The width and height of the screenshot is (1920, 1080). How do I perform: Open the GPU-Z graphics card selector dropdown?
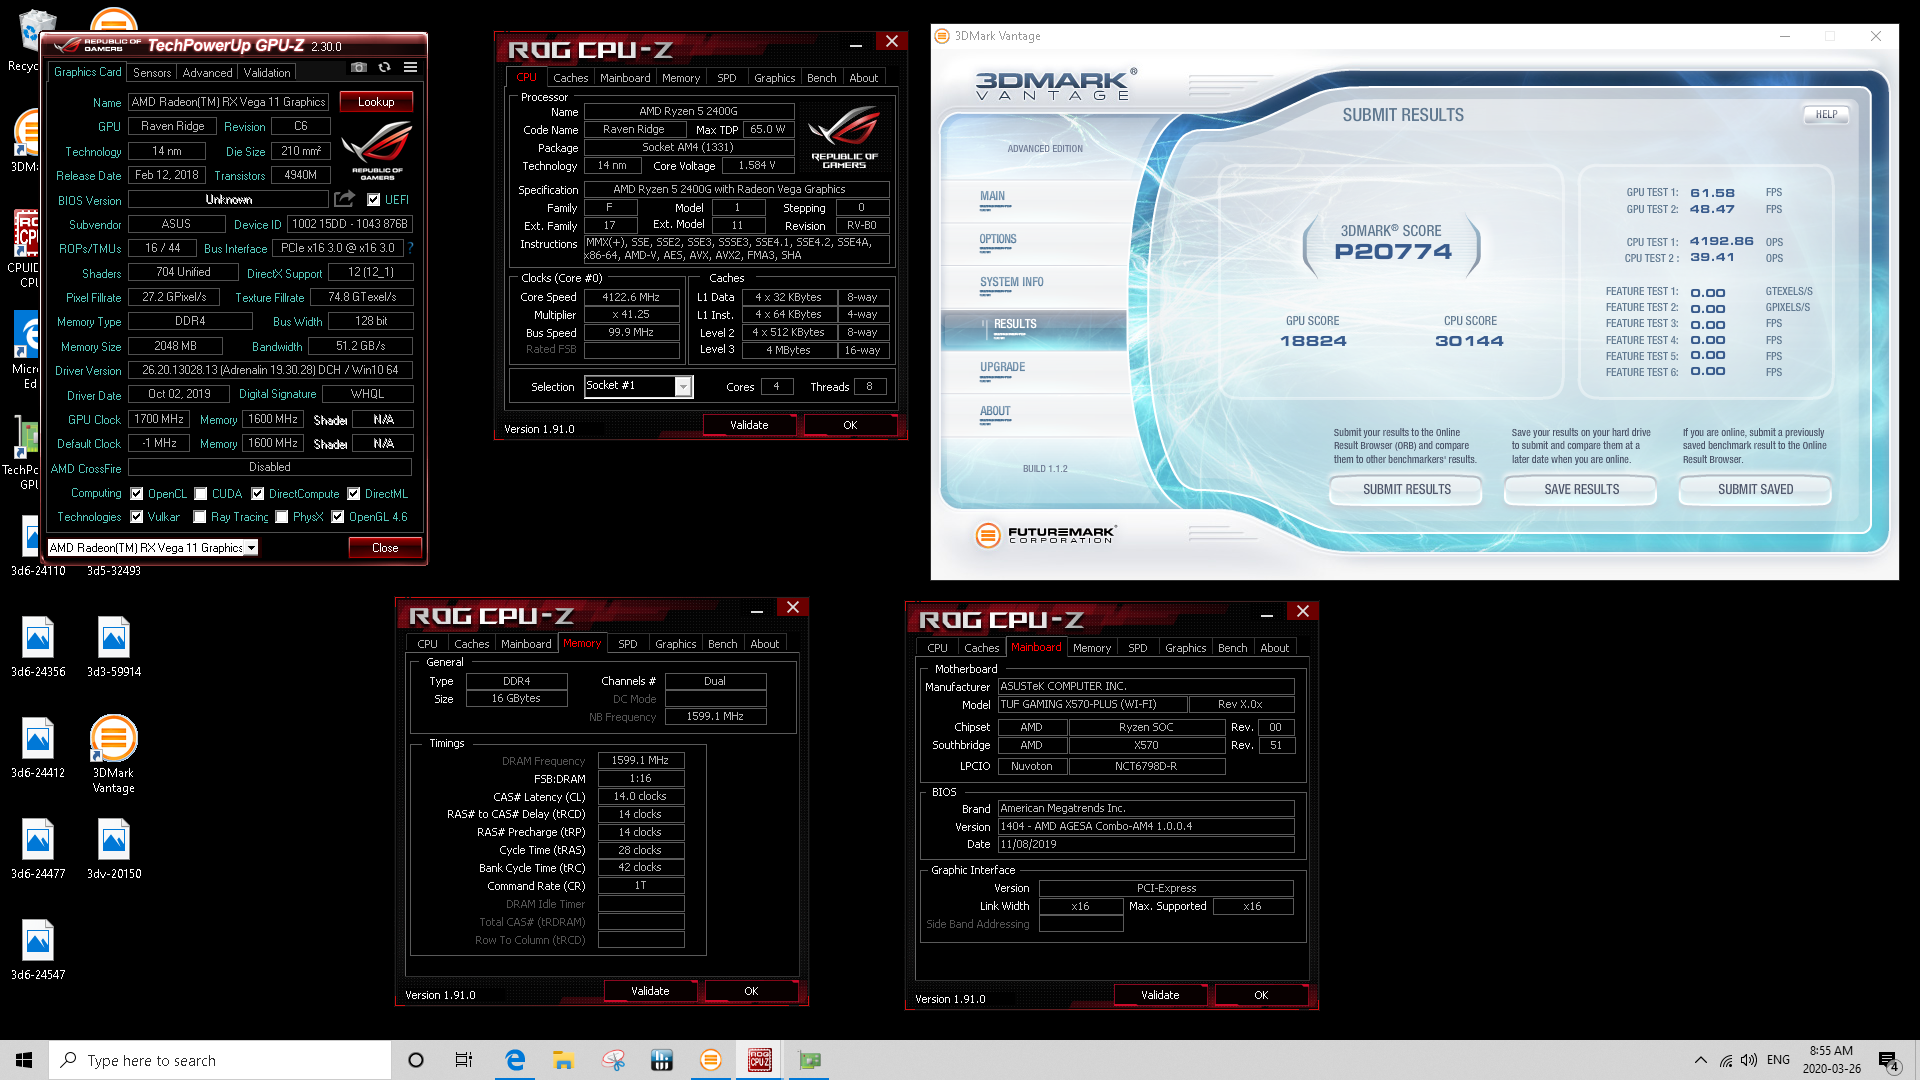153,548
